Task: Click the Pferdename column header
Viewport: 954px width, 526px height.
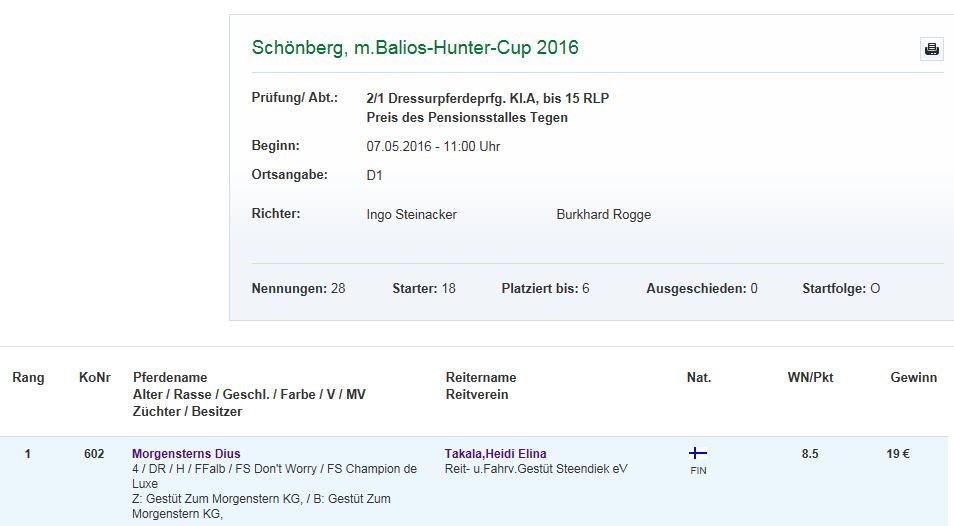Action: 170,378
